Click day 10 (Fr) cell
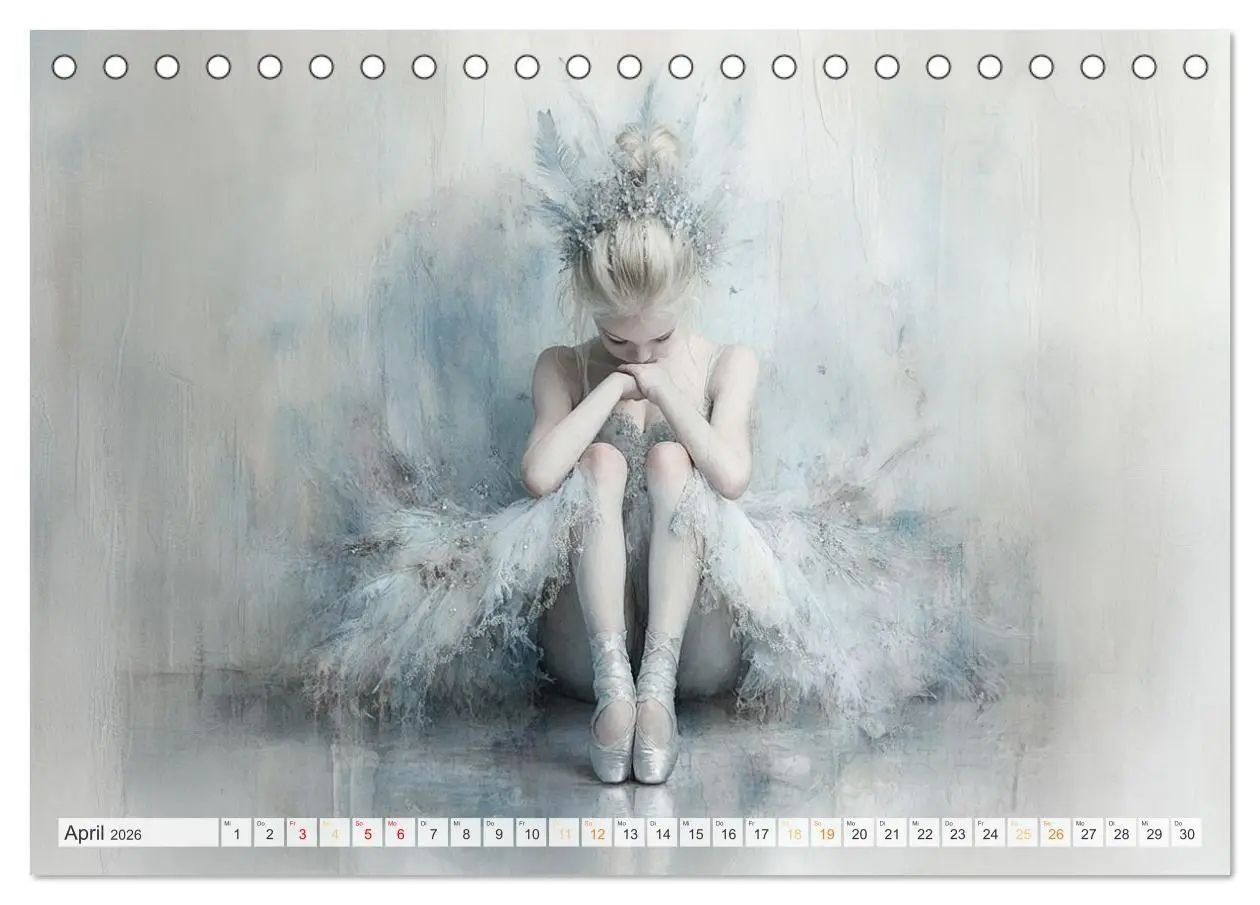 pos(531,833)
